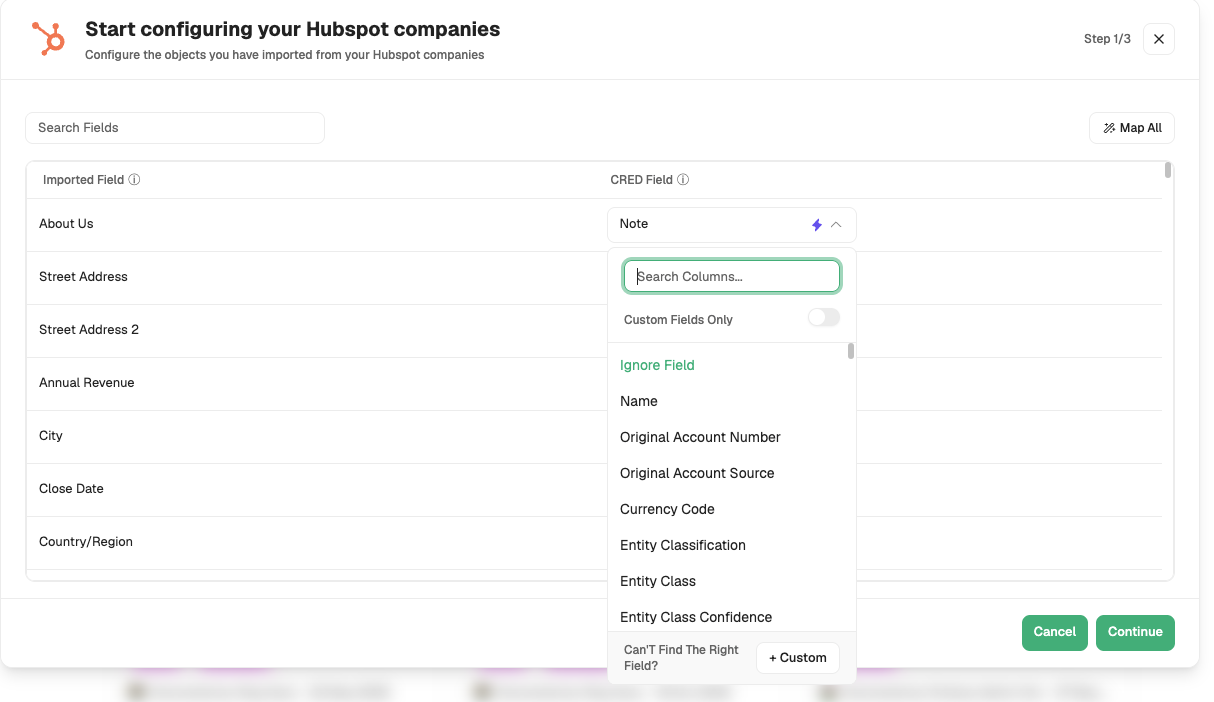Screen dimensions: 1214x702
Task: Click the Map All button
Action: (1132, 128)
